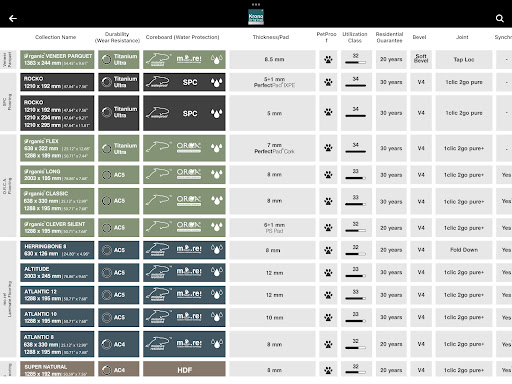This screenshot has width=512, height=384.
Task: Tap Tap Loc joint cell
Action: click(x=464, y=60)
